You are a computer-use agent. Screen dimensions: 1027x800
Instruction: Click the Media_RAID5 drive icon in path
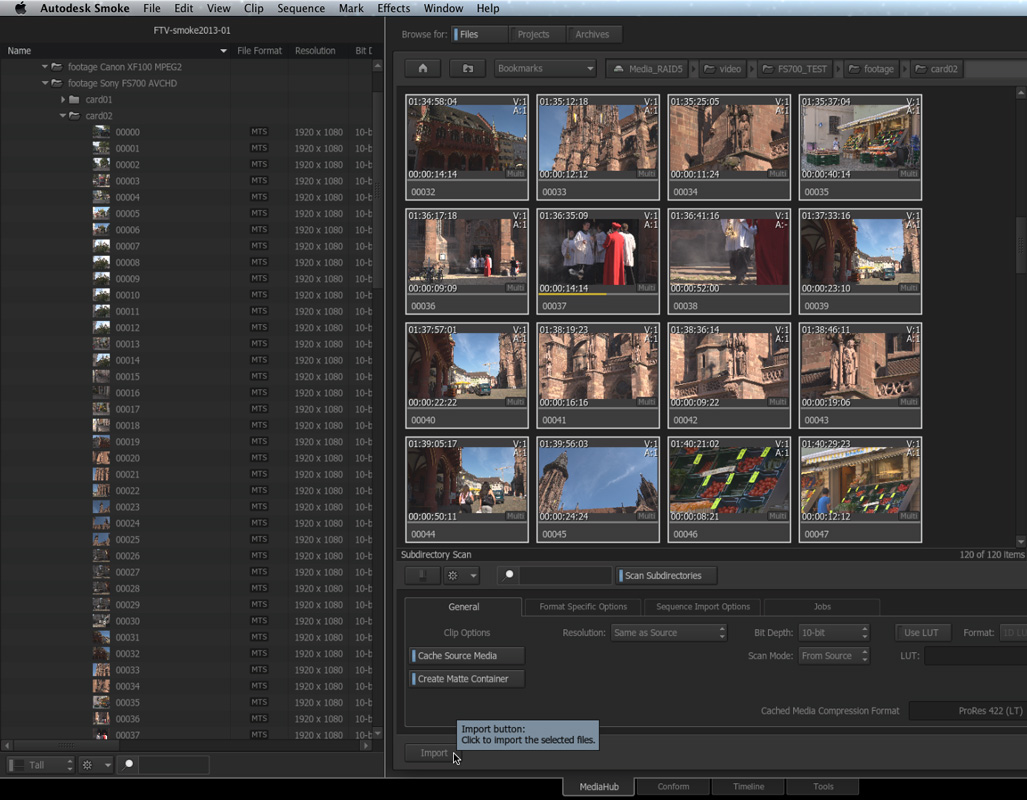tap(619, 69)
